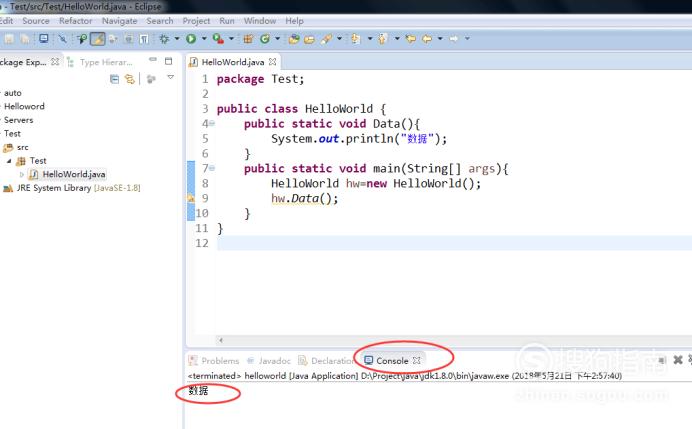Image resolution: width=692 pixels, height=429 pixels.
Task: Open the Package Explorer View Menu triangle
Action: [170, 77]
